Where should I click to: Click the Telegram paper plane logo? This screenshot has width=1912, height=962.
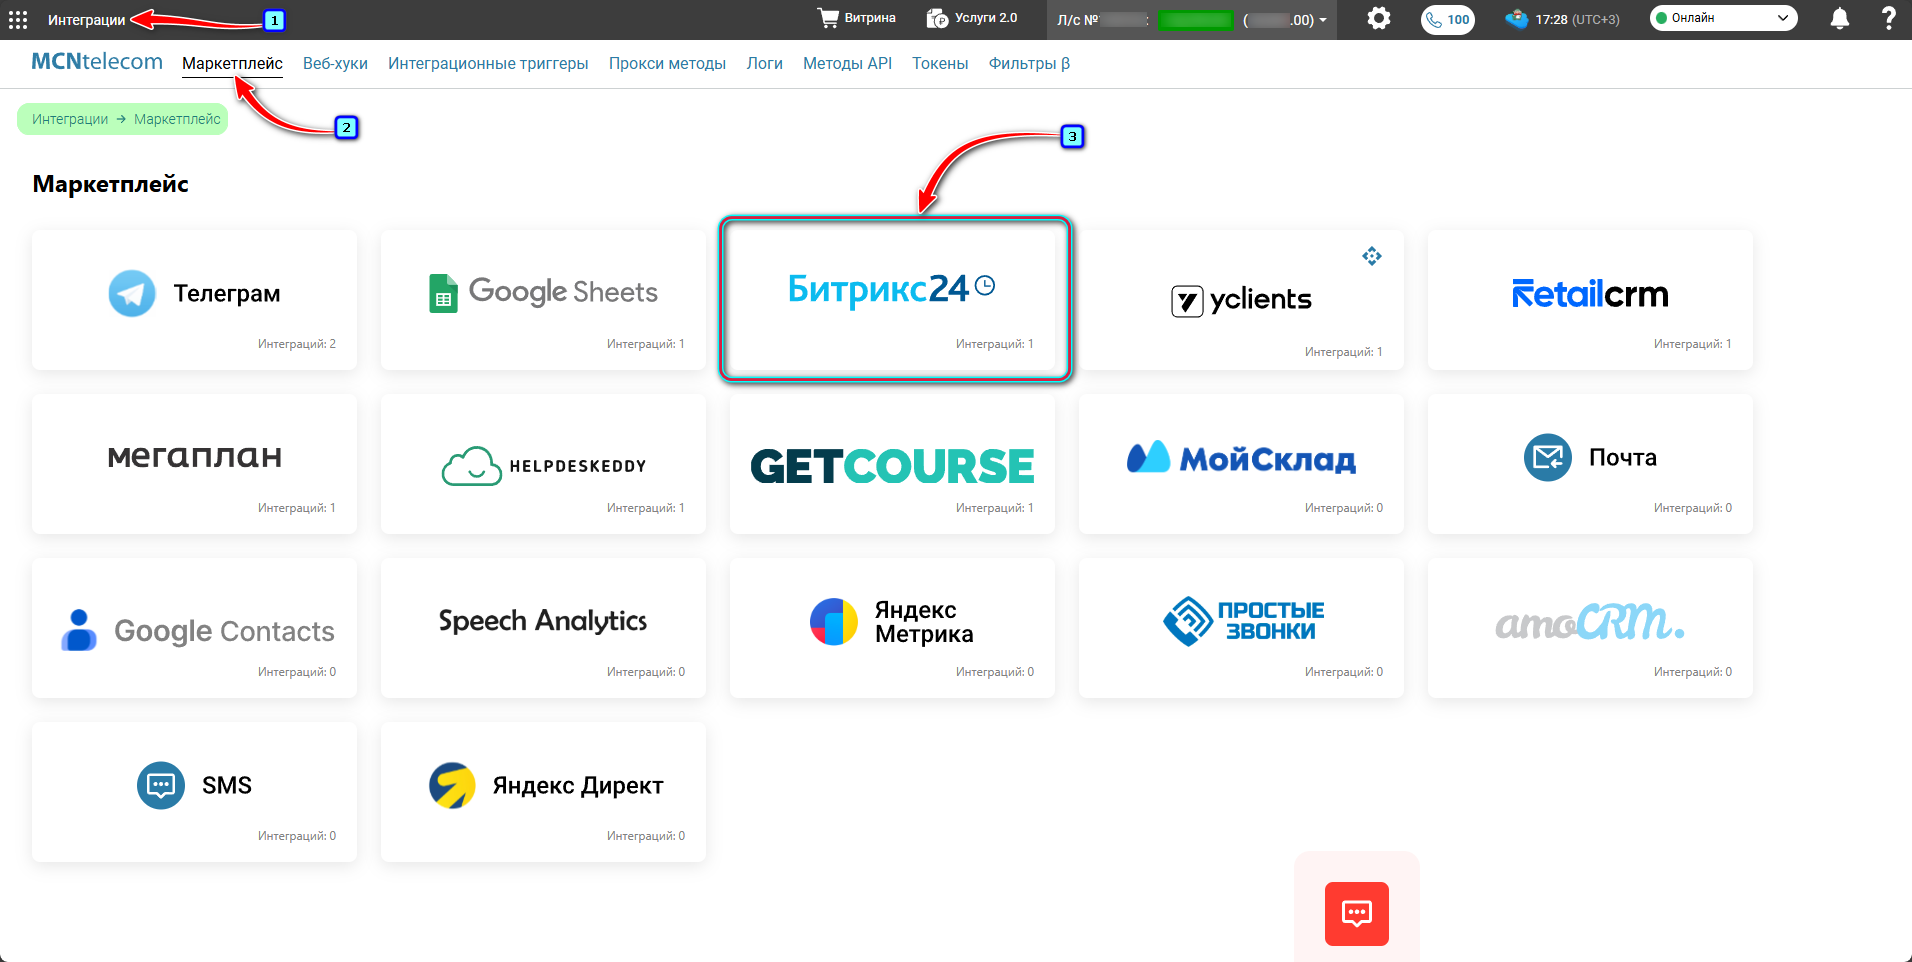coord(132,293)
